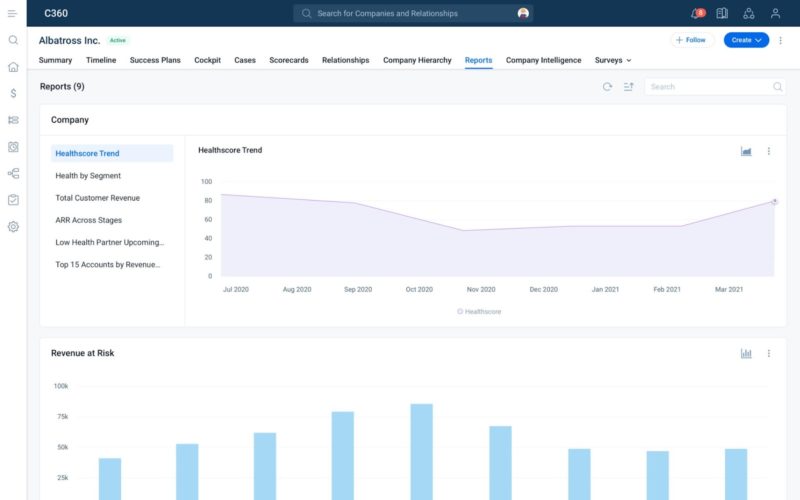Viewport: 800px width, 500px height.
Task: Select the Health by Segment report
Action: [x=88, y=176]
